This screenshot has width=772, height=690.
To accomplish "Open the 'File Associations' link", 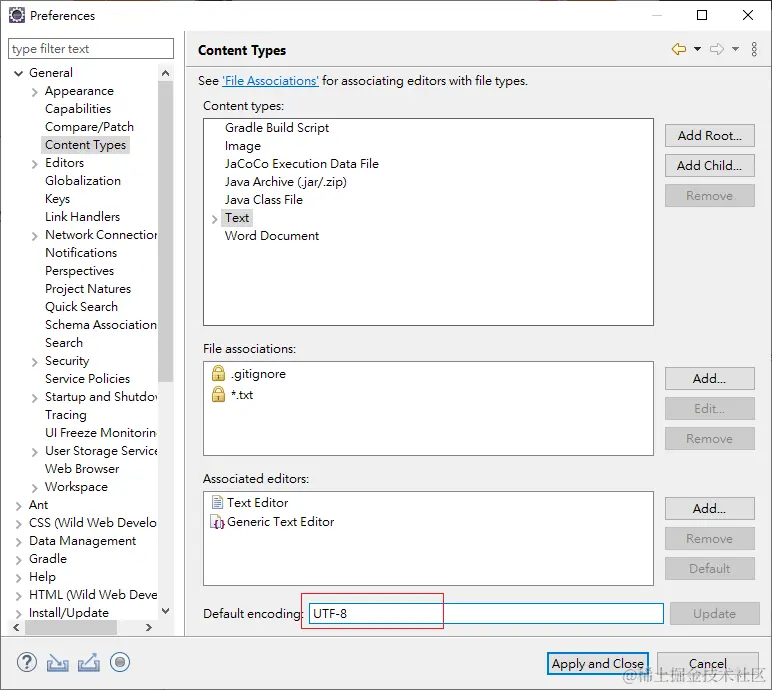I will 270,81.
